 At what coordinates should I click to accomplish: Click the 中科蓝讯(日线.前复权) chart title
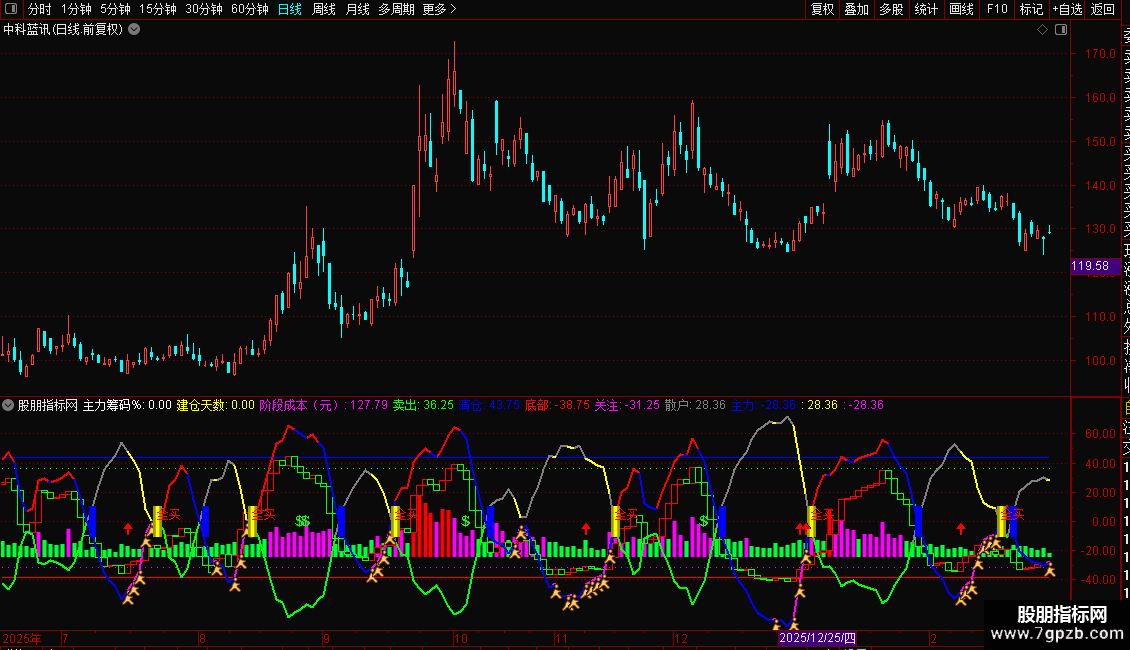[63, 30]
